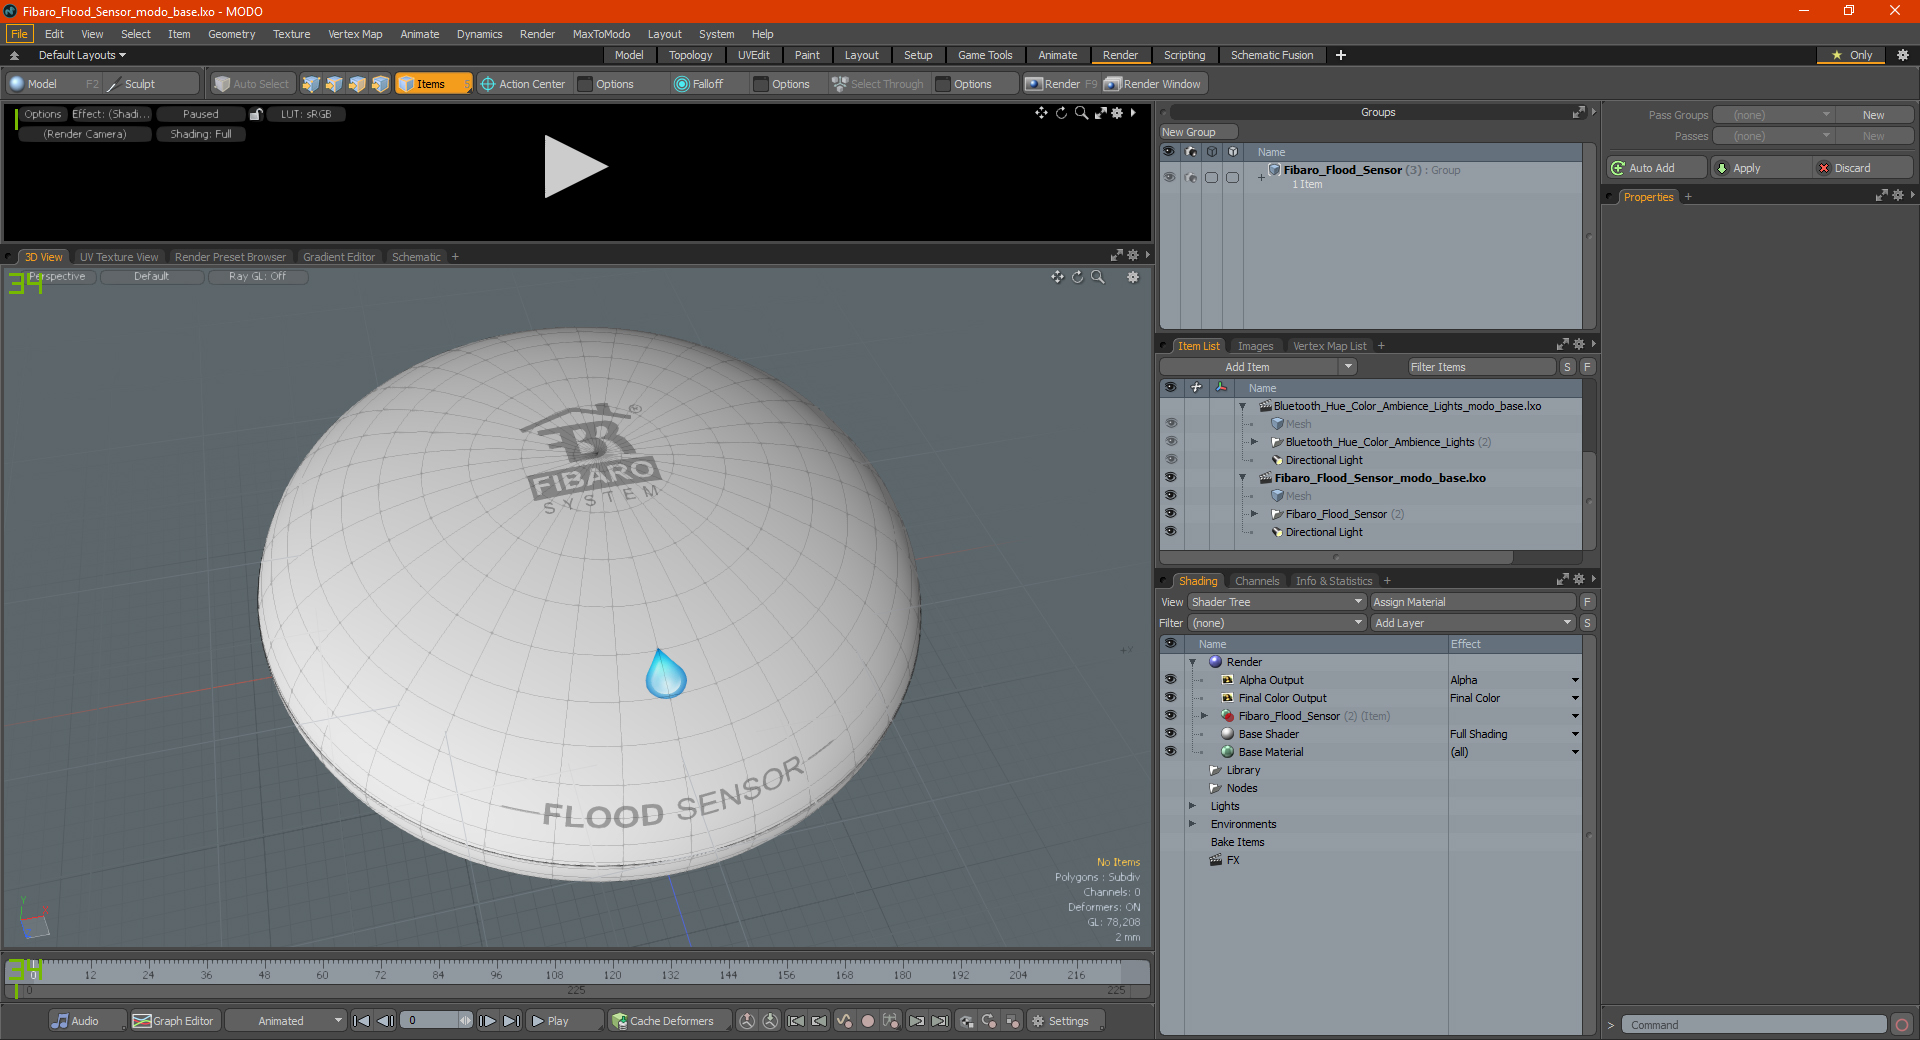Click the Play button in timeline
The image size is (1920, 1040).
click(x=563, y=1021)
